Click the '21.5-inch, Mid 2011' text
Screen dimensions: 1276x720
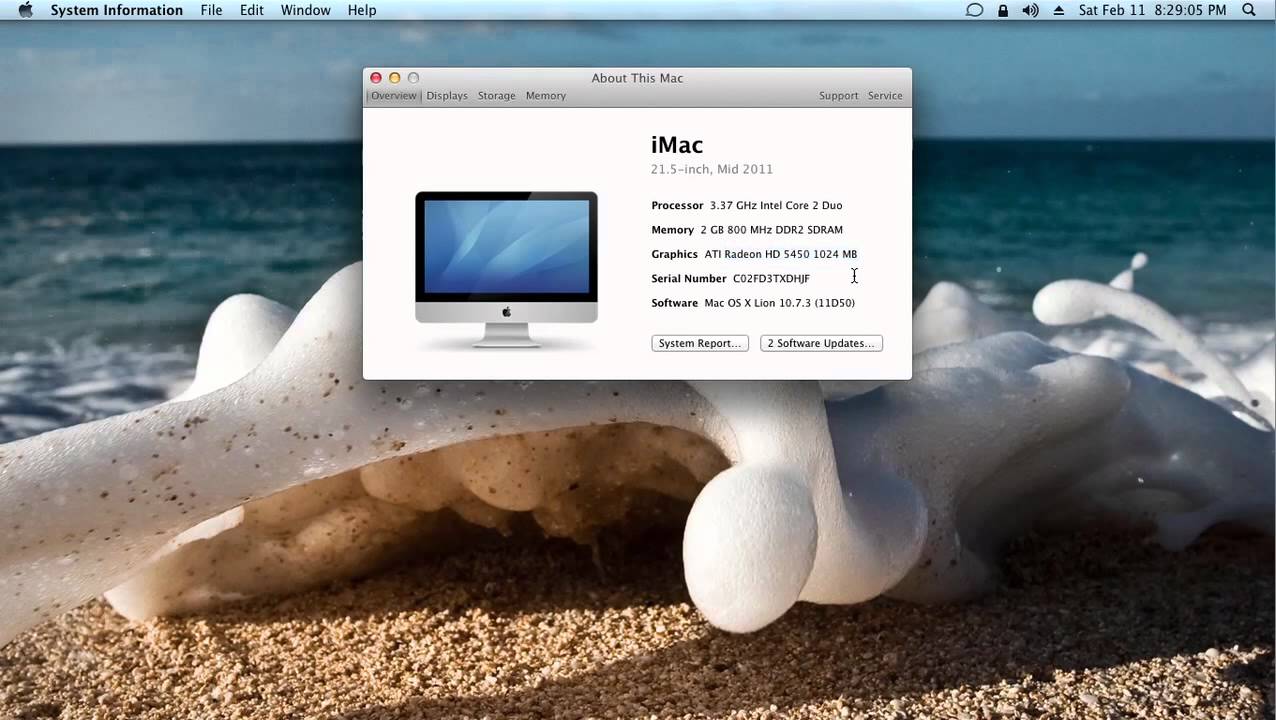(x=712, y=169)
